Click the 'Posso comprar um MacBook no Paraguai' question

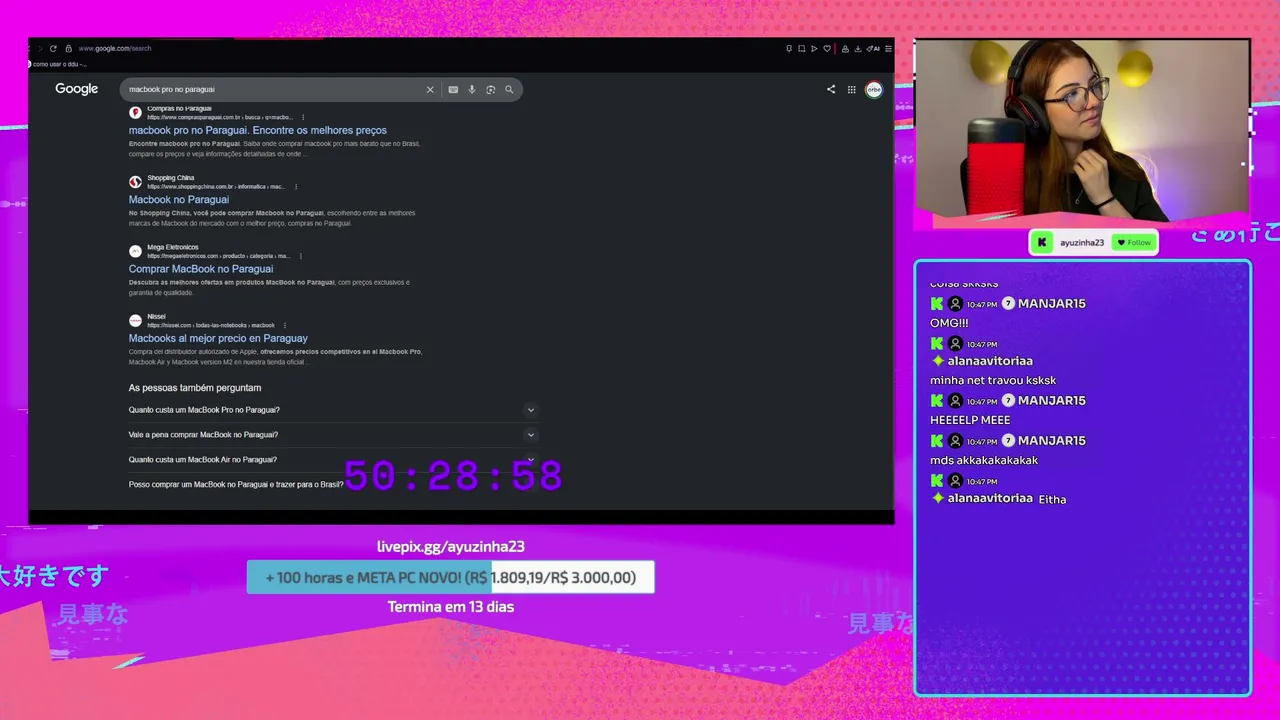[236, 485]
